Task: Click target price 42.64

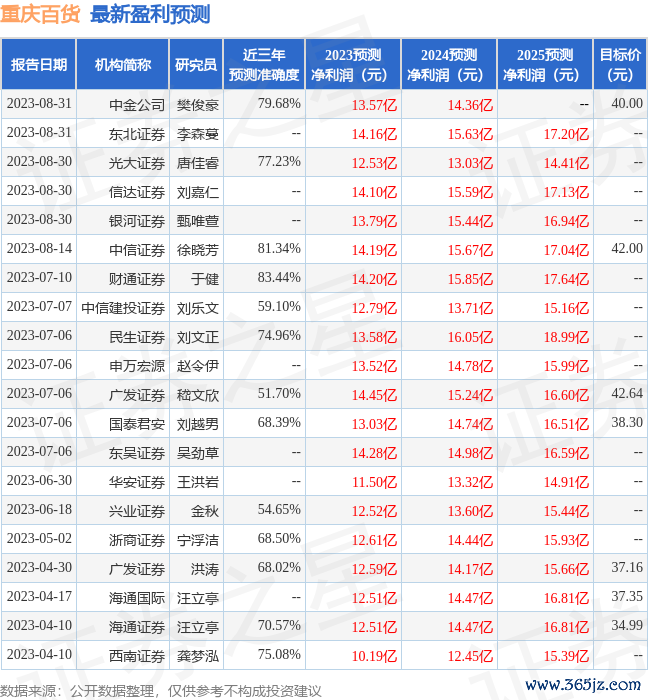Action: pyautogui.click(x=627, y=394)
